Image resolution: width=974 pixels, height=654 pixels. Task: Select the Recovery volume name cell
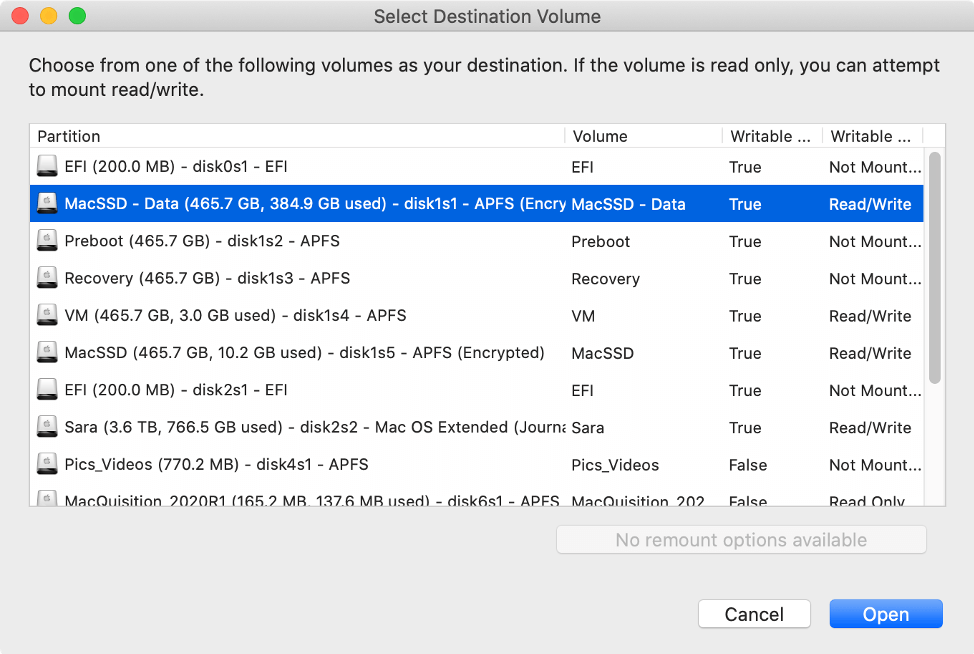(x=606, y=279)
